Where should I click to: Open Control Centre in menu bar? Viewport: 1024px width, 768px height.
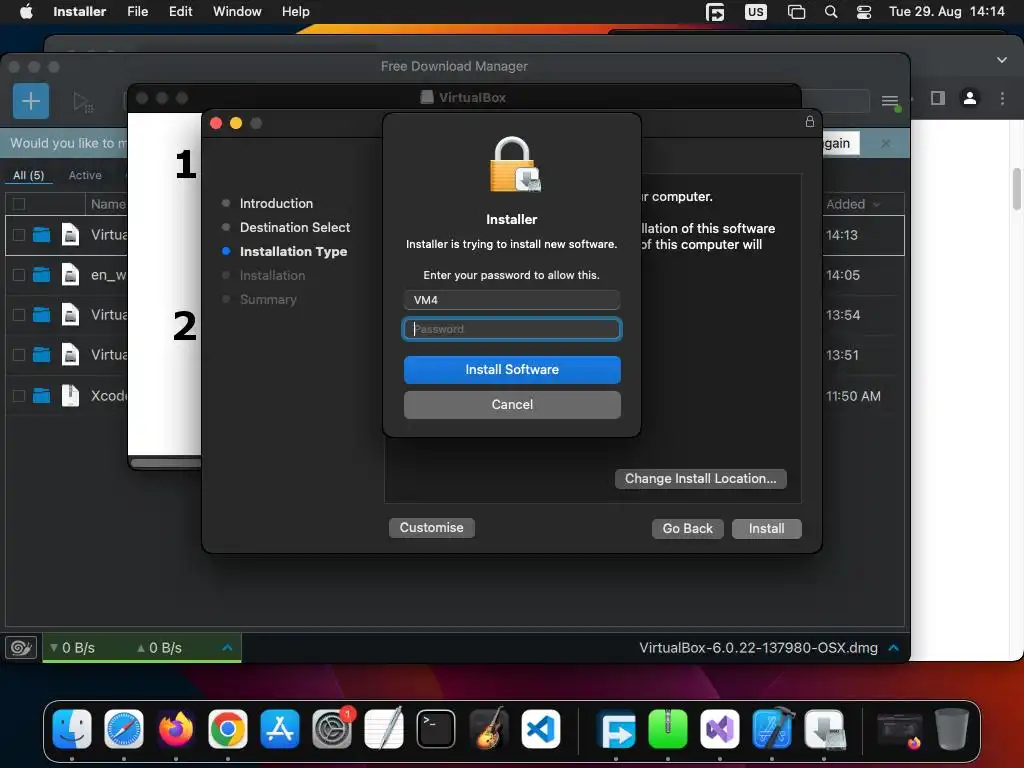[864, 12]
